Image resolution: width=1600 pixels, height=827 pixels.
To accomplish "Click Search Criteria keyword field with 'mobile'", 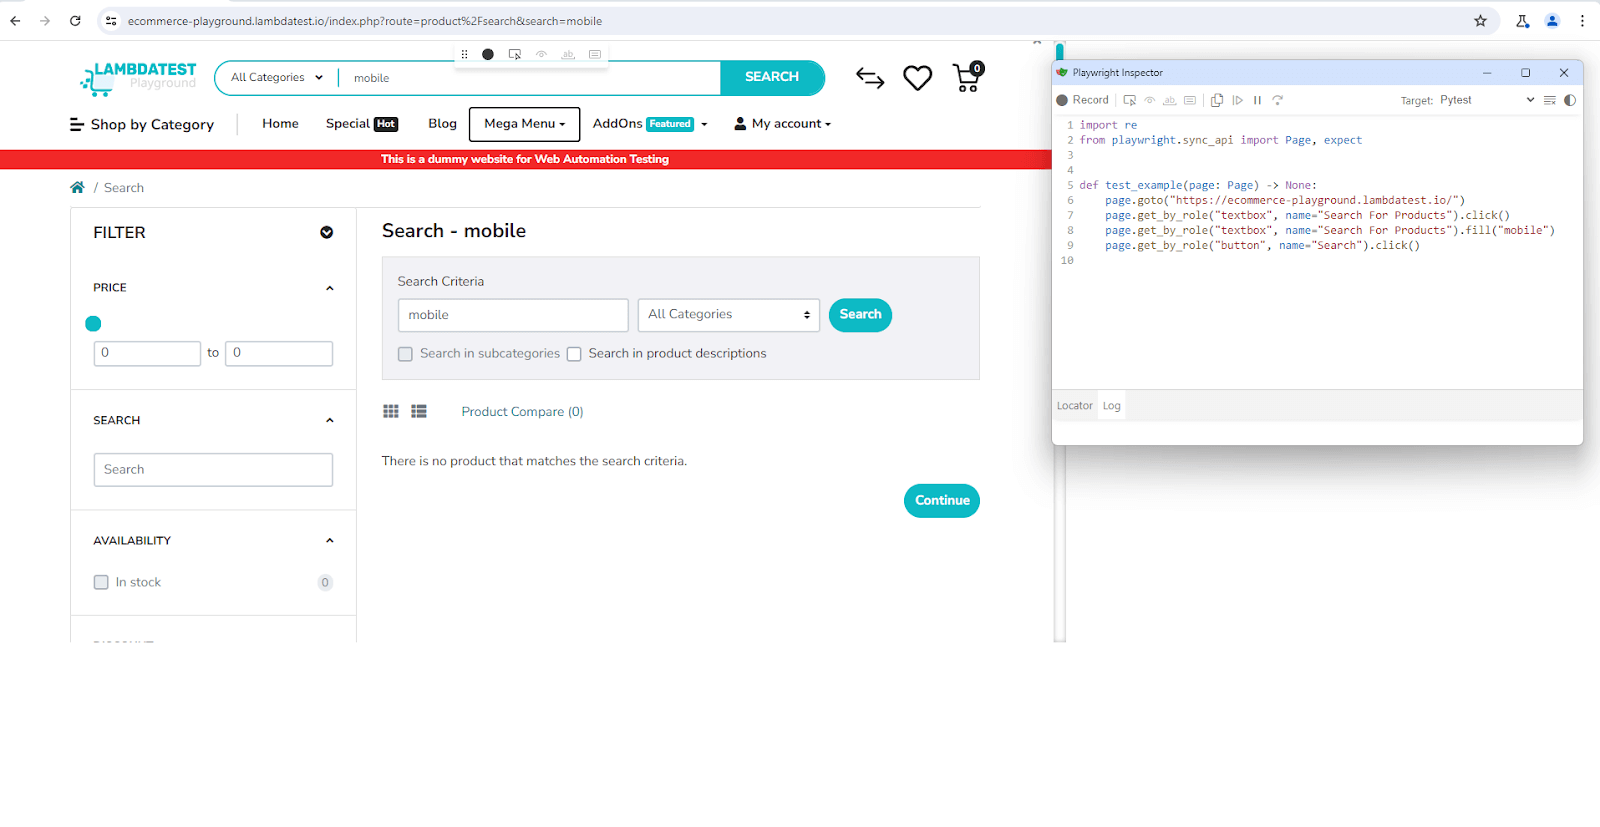I will coord(513,315).
